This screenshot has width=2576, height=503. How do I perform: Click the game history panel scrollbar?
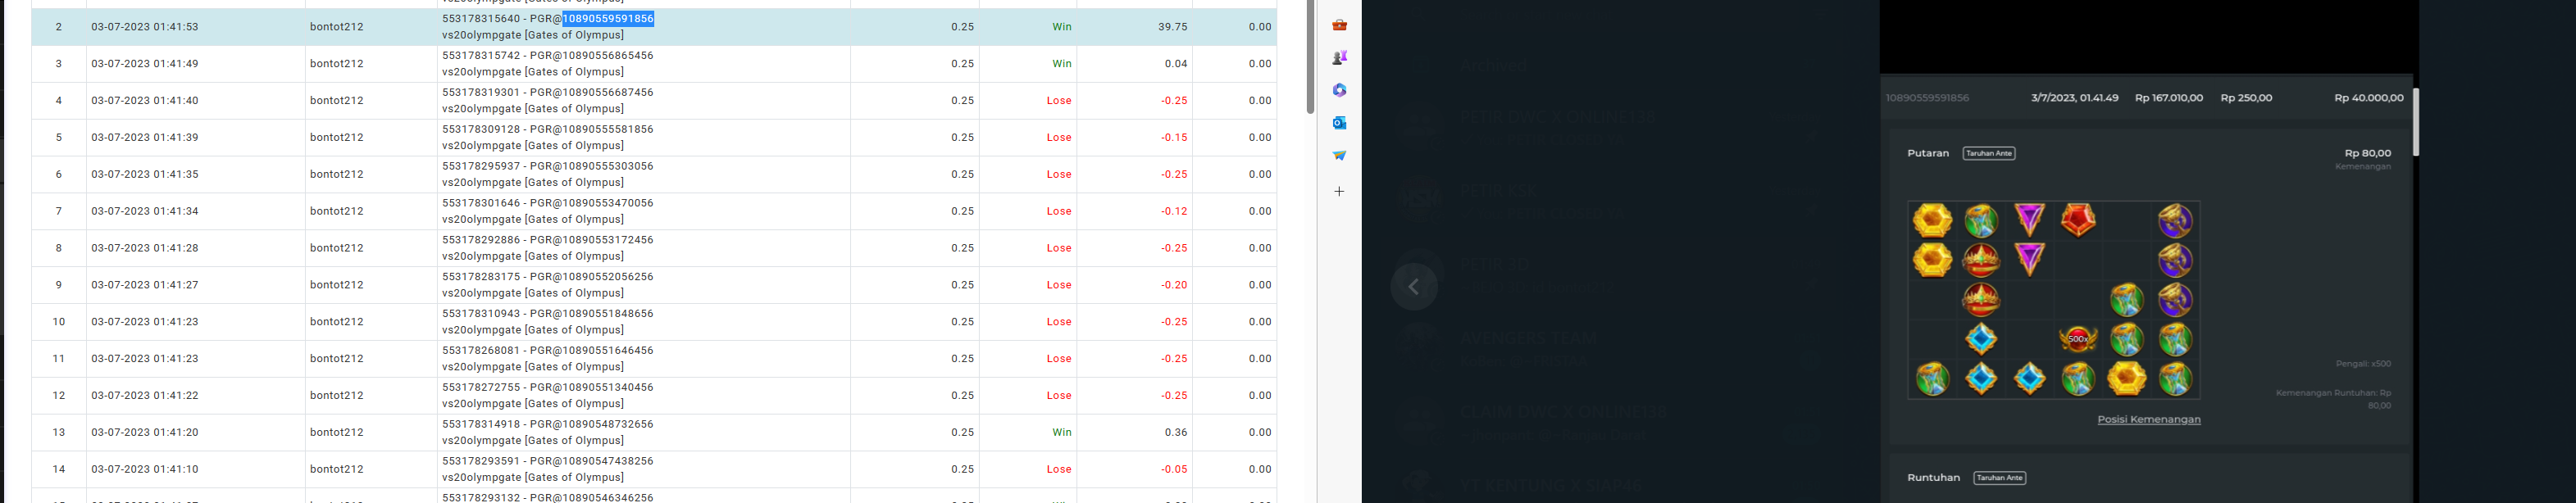point(2416,122)
